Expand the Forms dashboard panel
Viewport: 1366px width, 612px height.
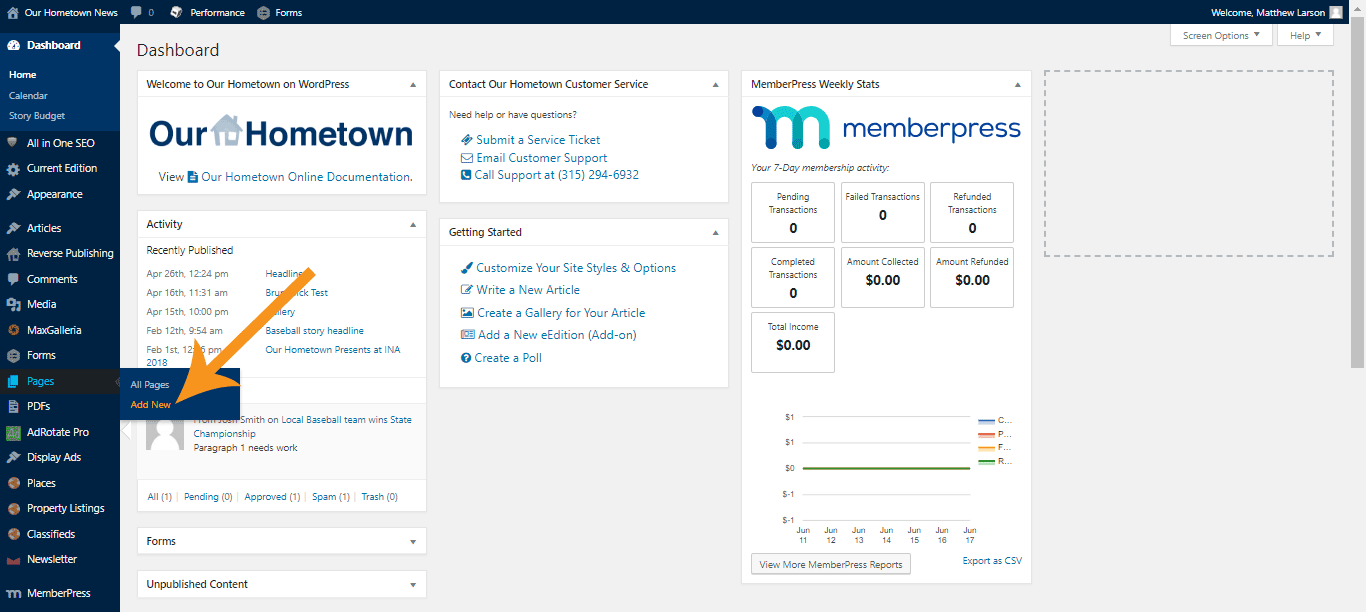point(413,542)
